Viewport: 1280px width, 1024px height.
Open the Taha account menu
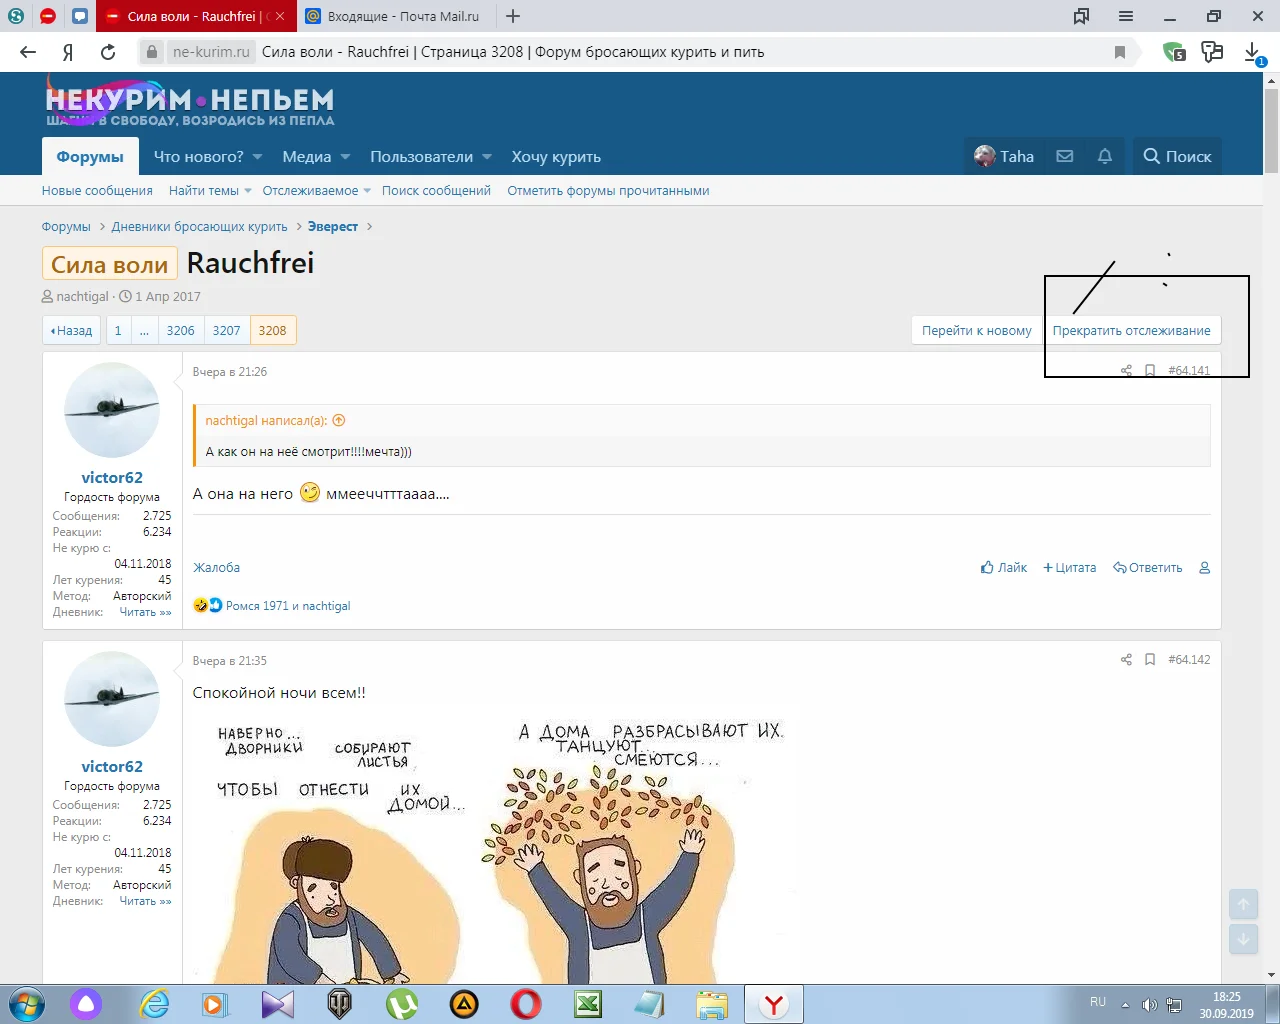pos(1004,156)
